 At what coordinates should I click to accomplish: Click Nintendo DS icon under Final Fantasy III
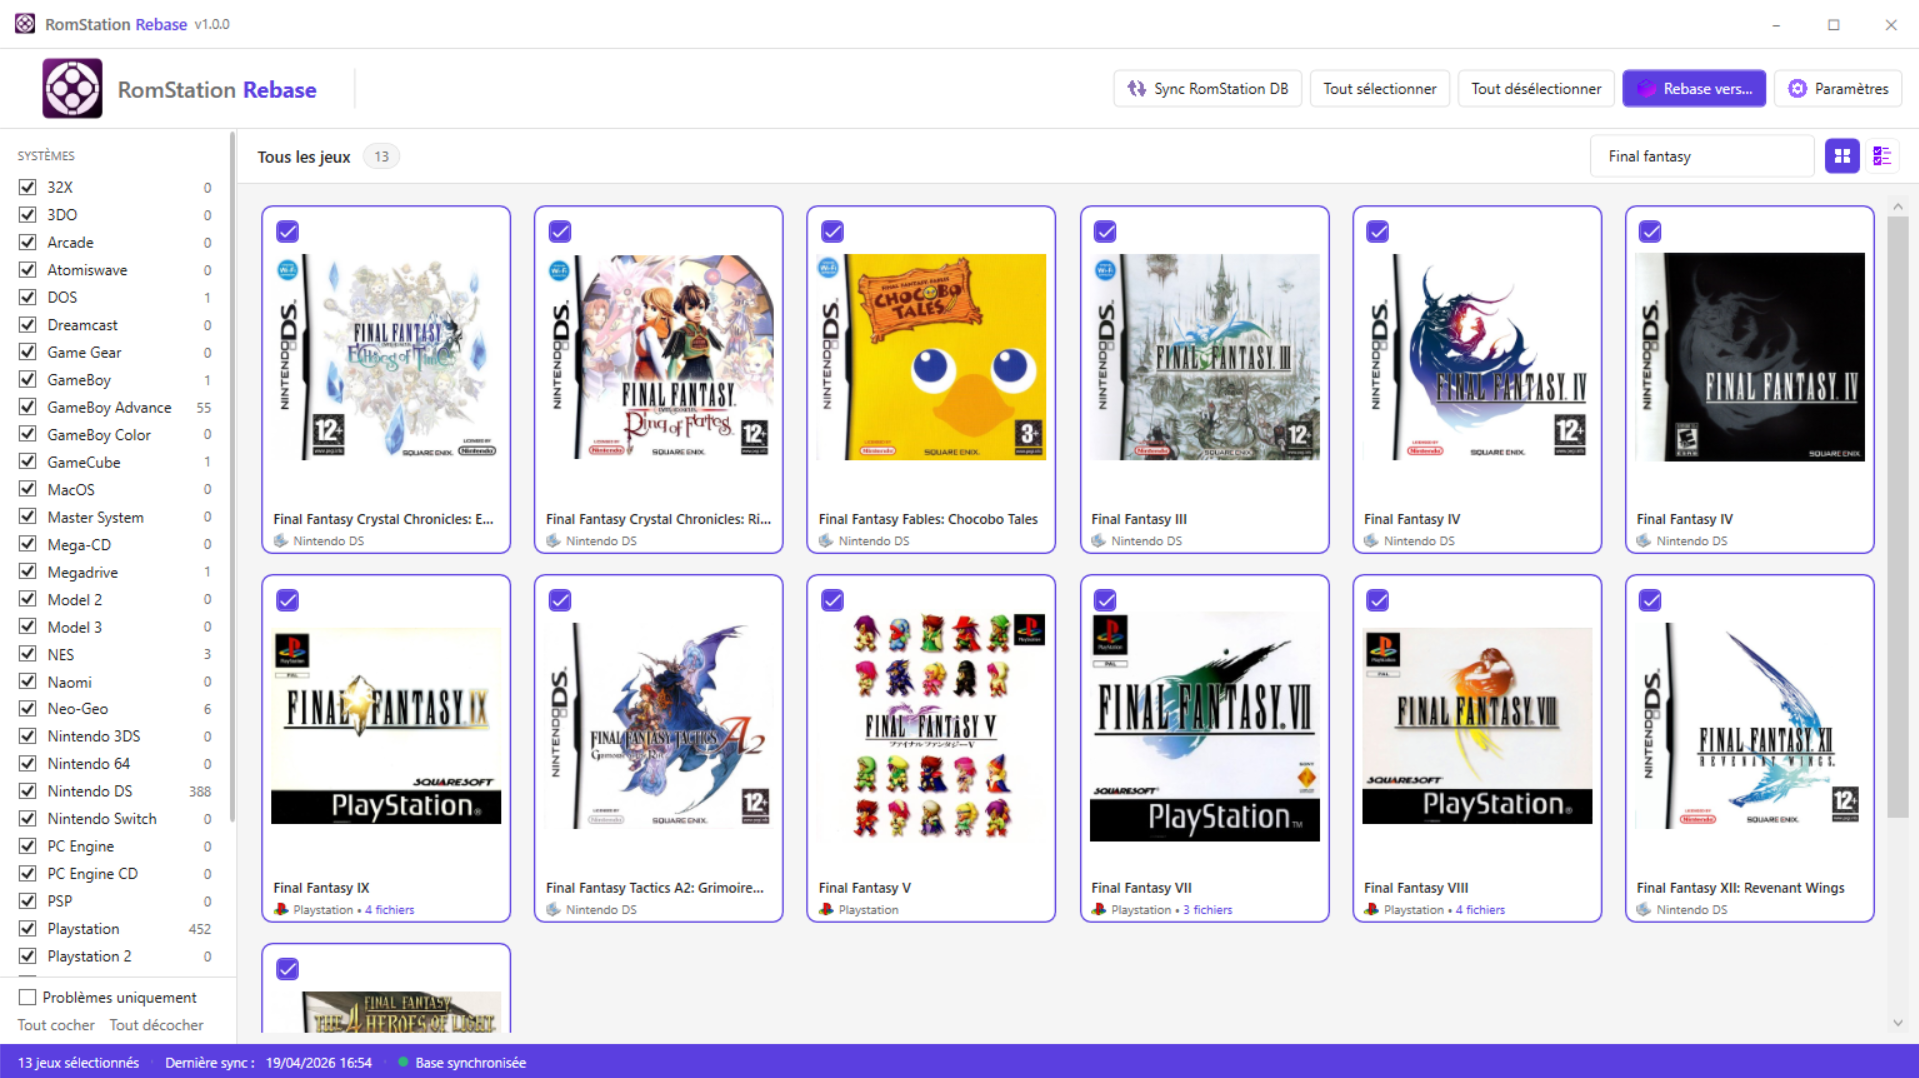[1099, 541]
